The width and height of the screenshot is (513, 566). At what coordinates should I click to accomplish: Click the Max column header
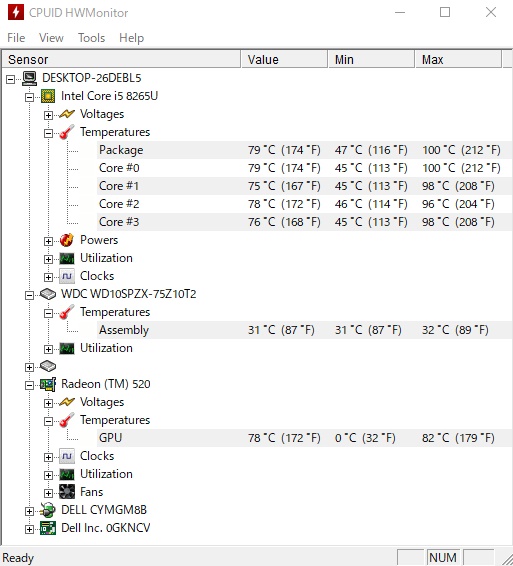pyautogui.click(x=458, y=60)
